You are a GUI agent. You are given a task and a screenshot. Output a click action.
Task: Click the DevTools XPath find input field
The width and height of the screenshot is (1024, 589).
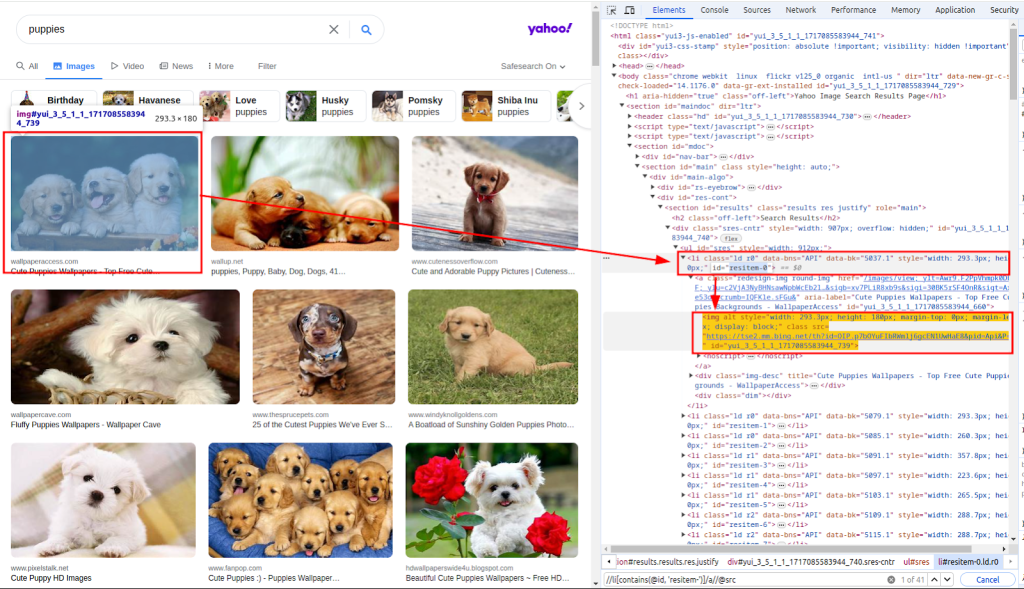(x=744, y=579)
